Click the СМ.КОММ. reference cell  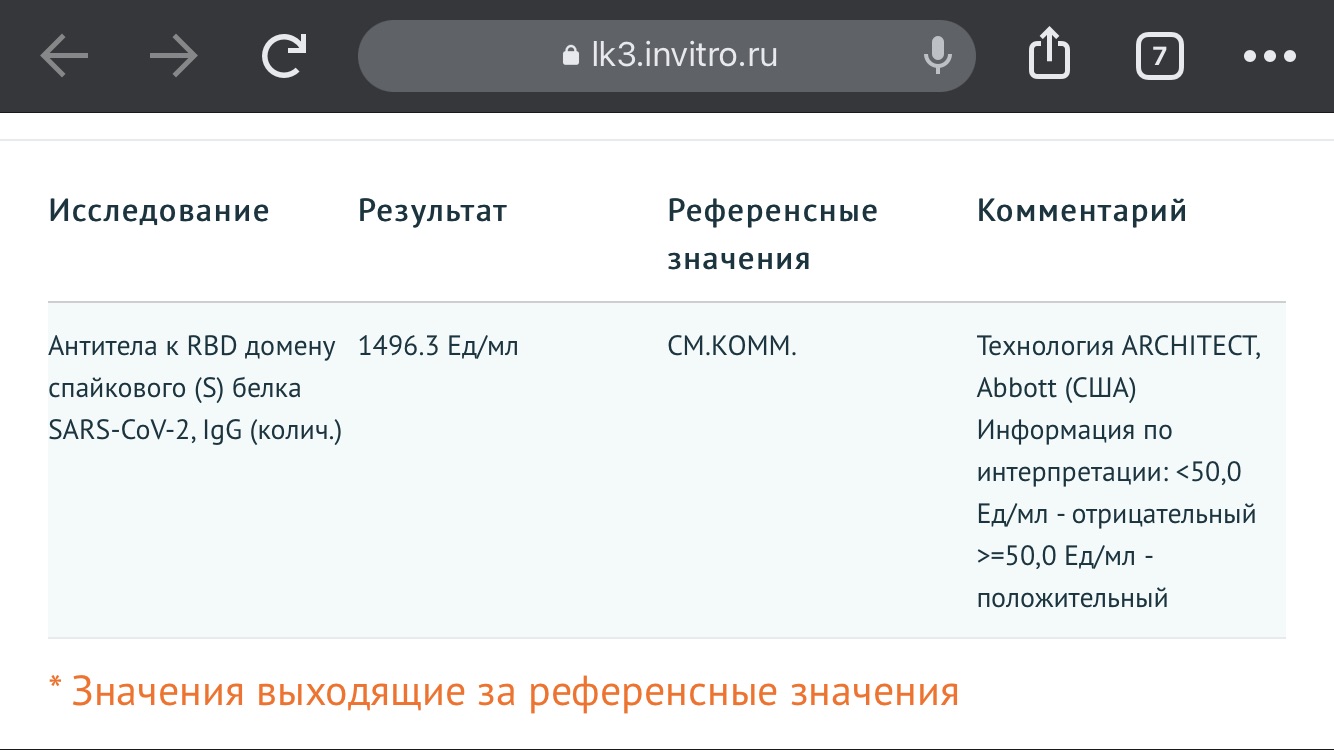732,347
